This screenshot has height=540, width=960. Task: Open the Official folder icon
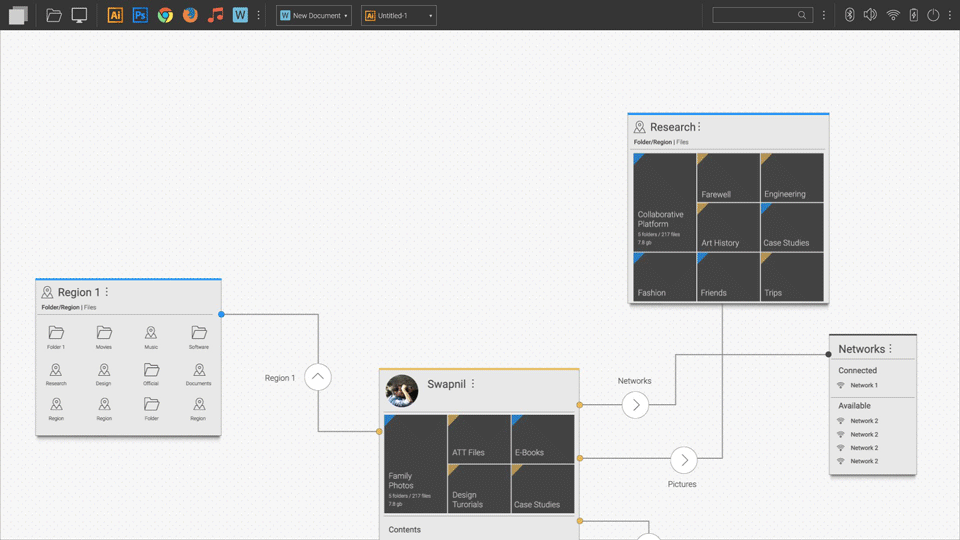[151, 374]
